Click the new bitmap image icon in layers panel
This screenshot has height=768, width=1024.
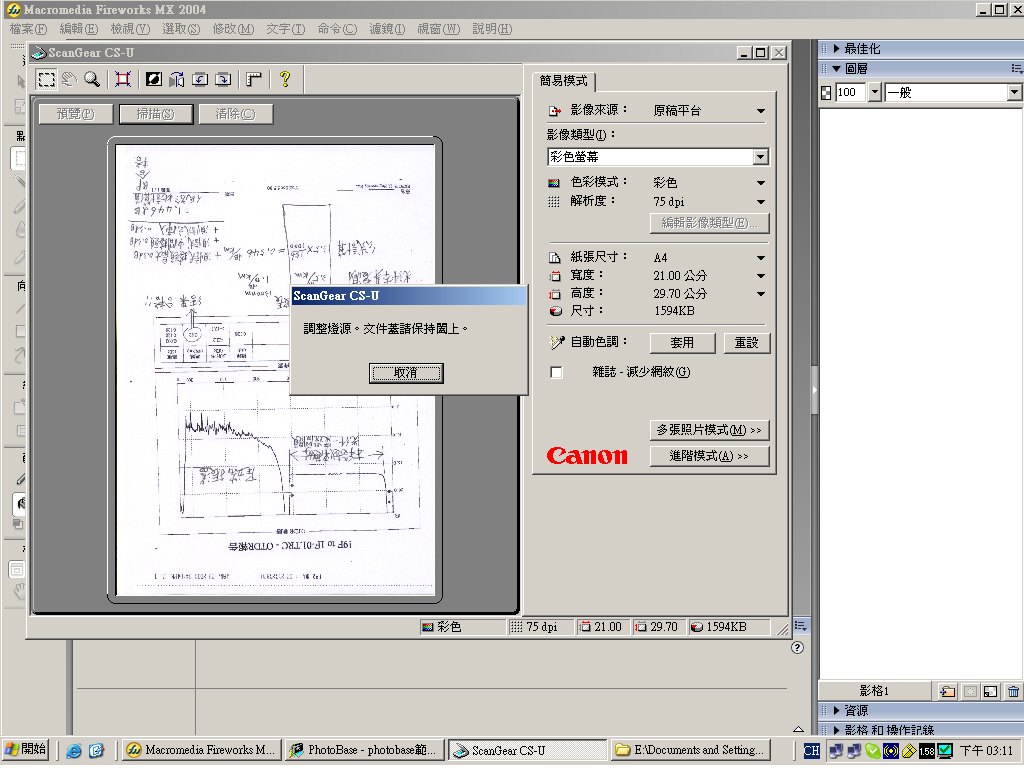coord(991,691)
